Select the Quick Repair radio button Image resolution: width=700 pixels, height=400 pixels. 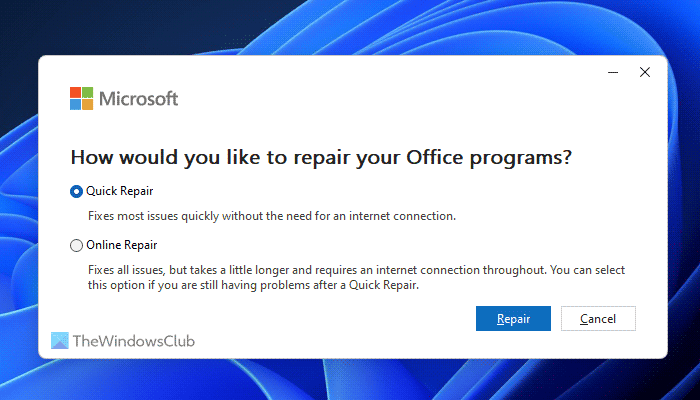pos(77,191)
